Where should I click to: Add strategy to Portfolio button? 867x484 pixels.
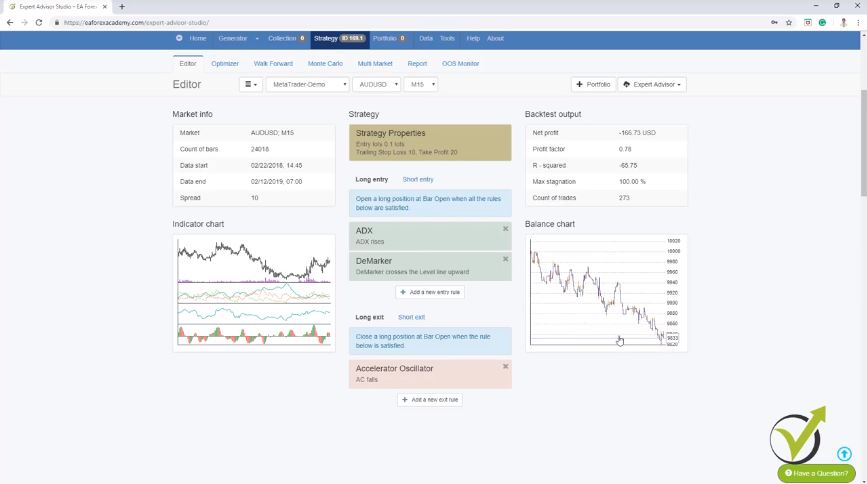click(593, 85)
